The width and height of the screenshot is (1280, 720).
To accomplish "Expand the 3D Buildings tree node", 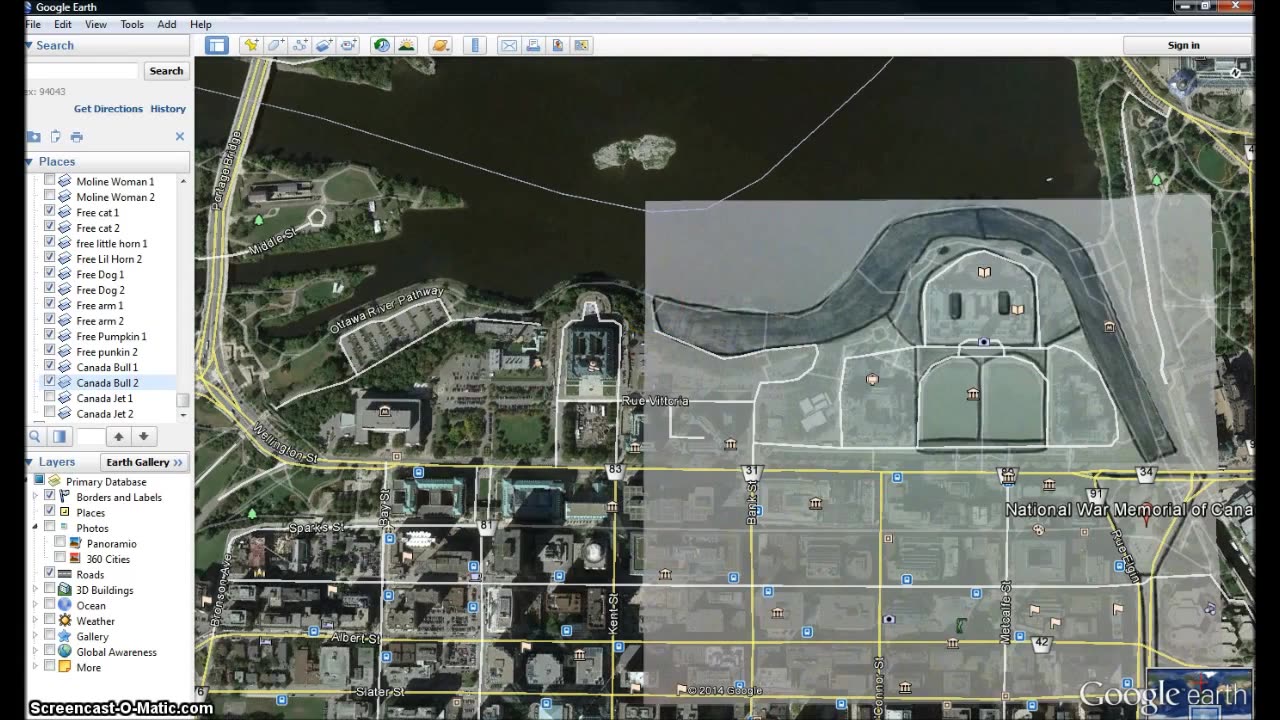I will 36,589.
